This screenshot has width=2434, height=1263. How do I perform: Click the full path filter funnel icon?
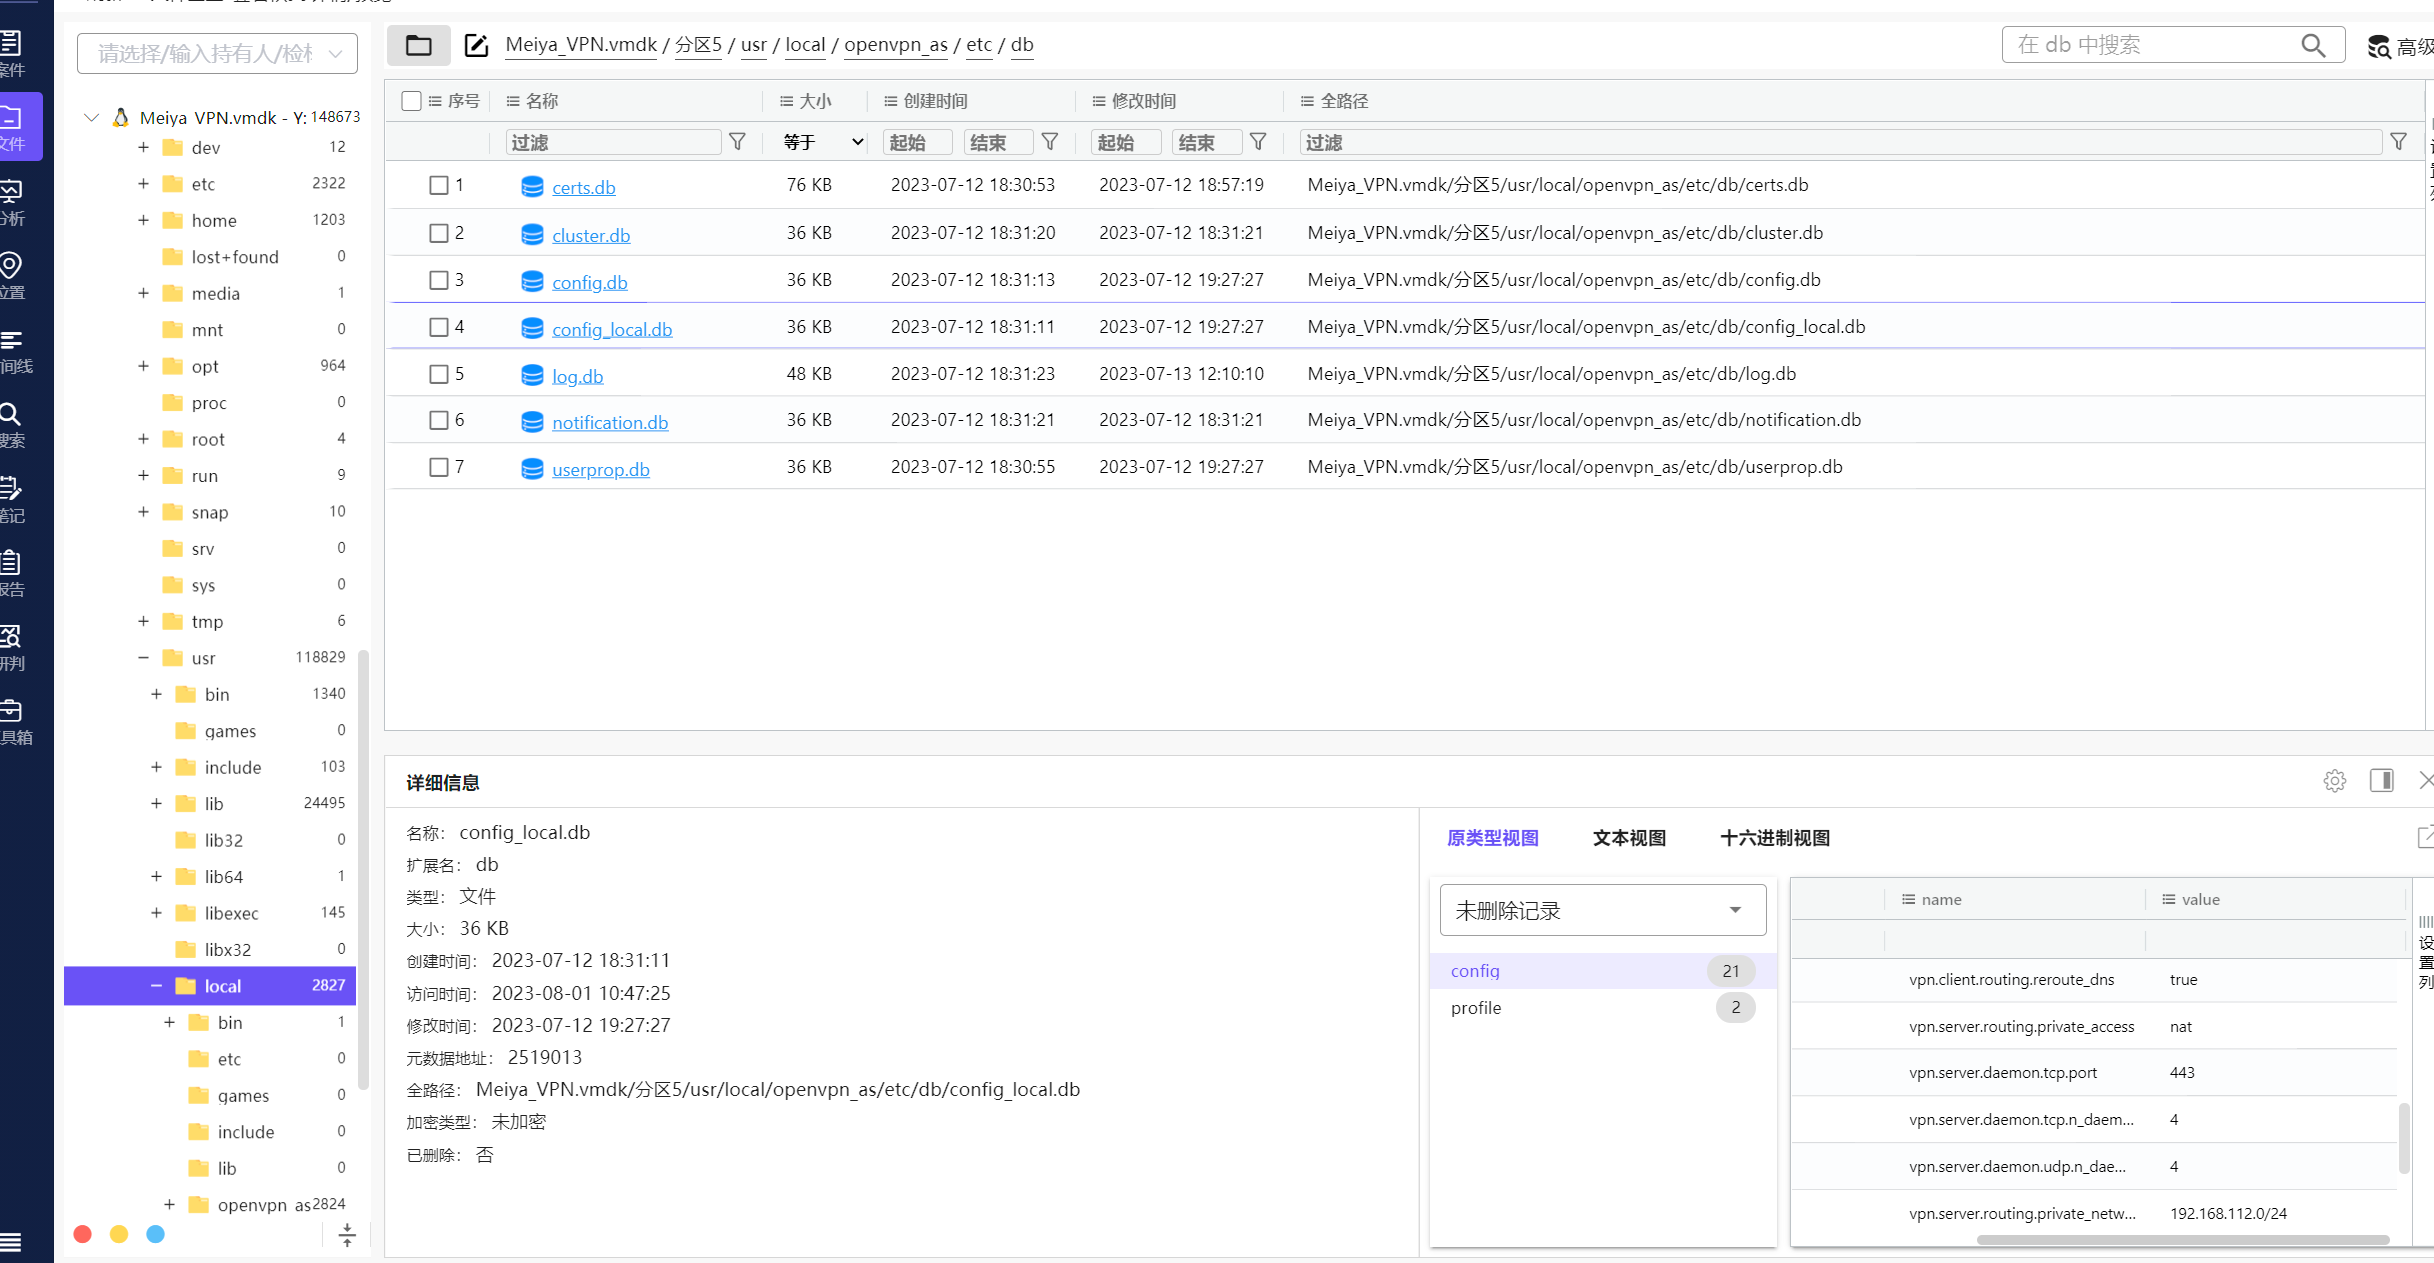tap(2398, 142)
